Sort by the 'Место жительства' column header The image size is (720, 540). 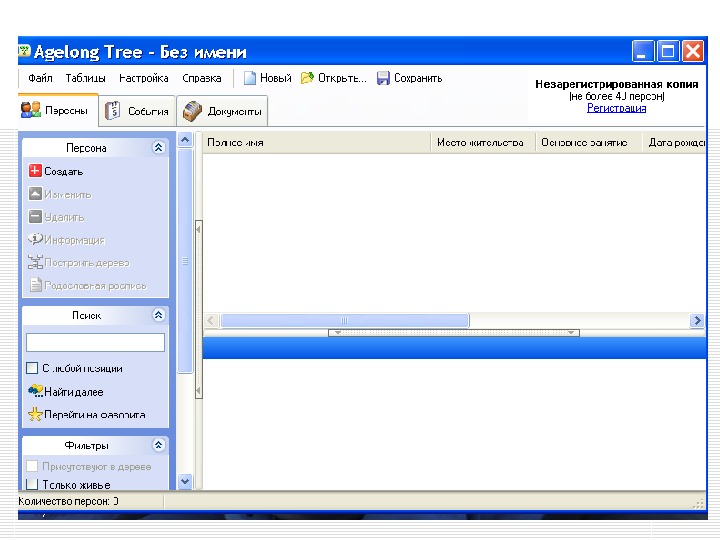[x=483, y=142]
